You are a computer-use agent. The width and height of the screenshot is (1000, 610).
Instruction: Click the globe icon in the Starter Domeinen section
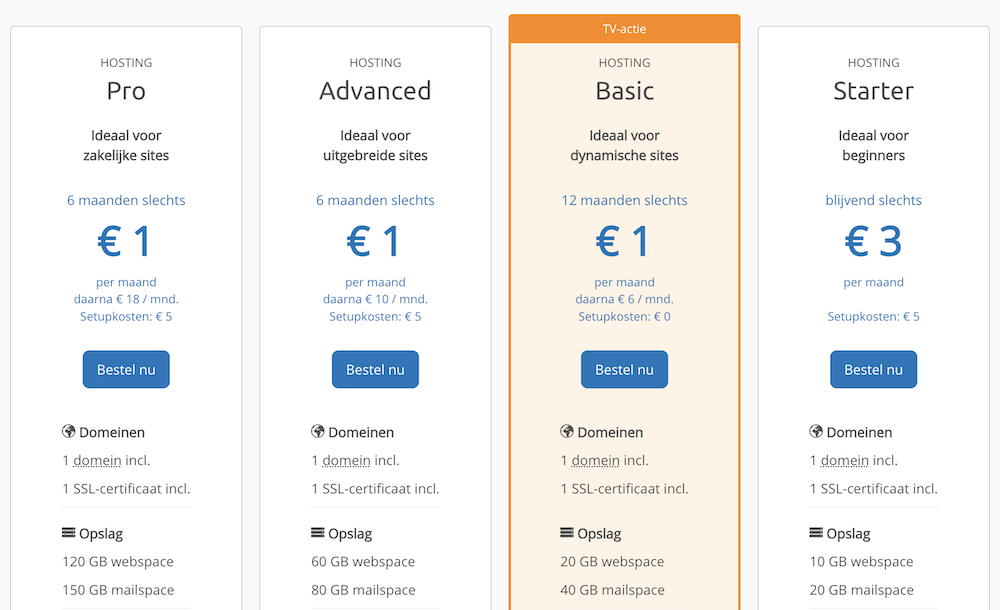(816, 432)
